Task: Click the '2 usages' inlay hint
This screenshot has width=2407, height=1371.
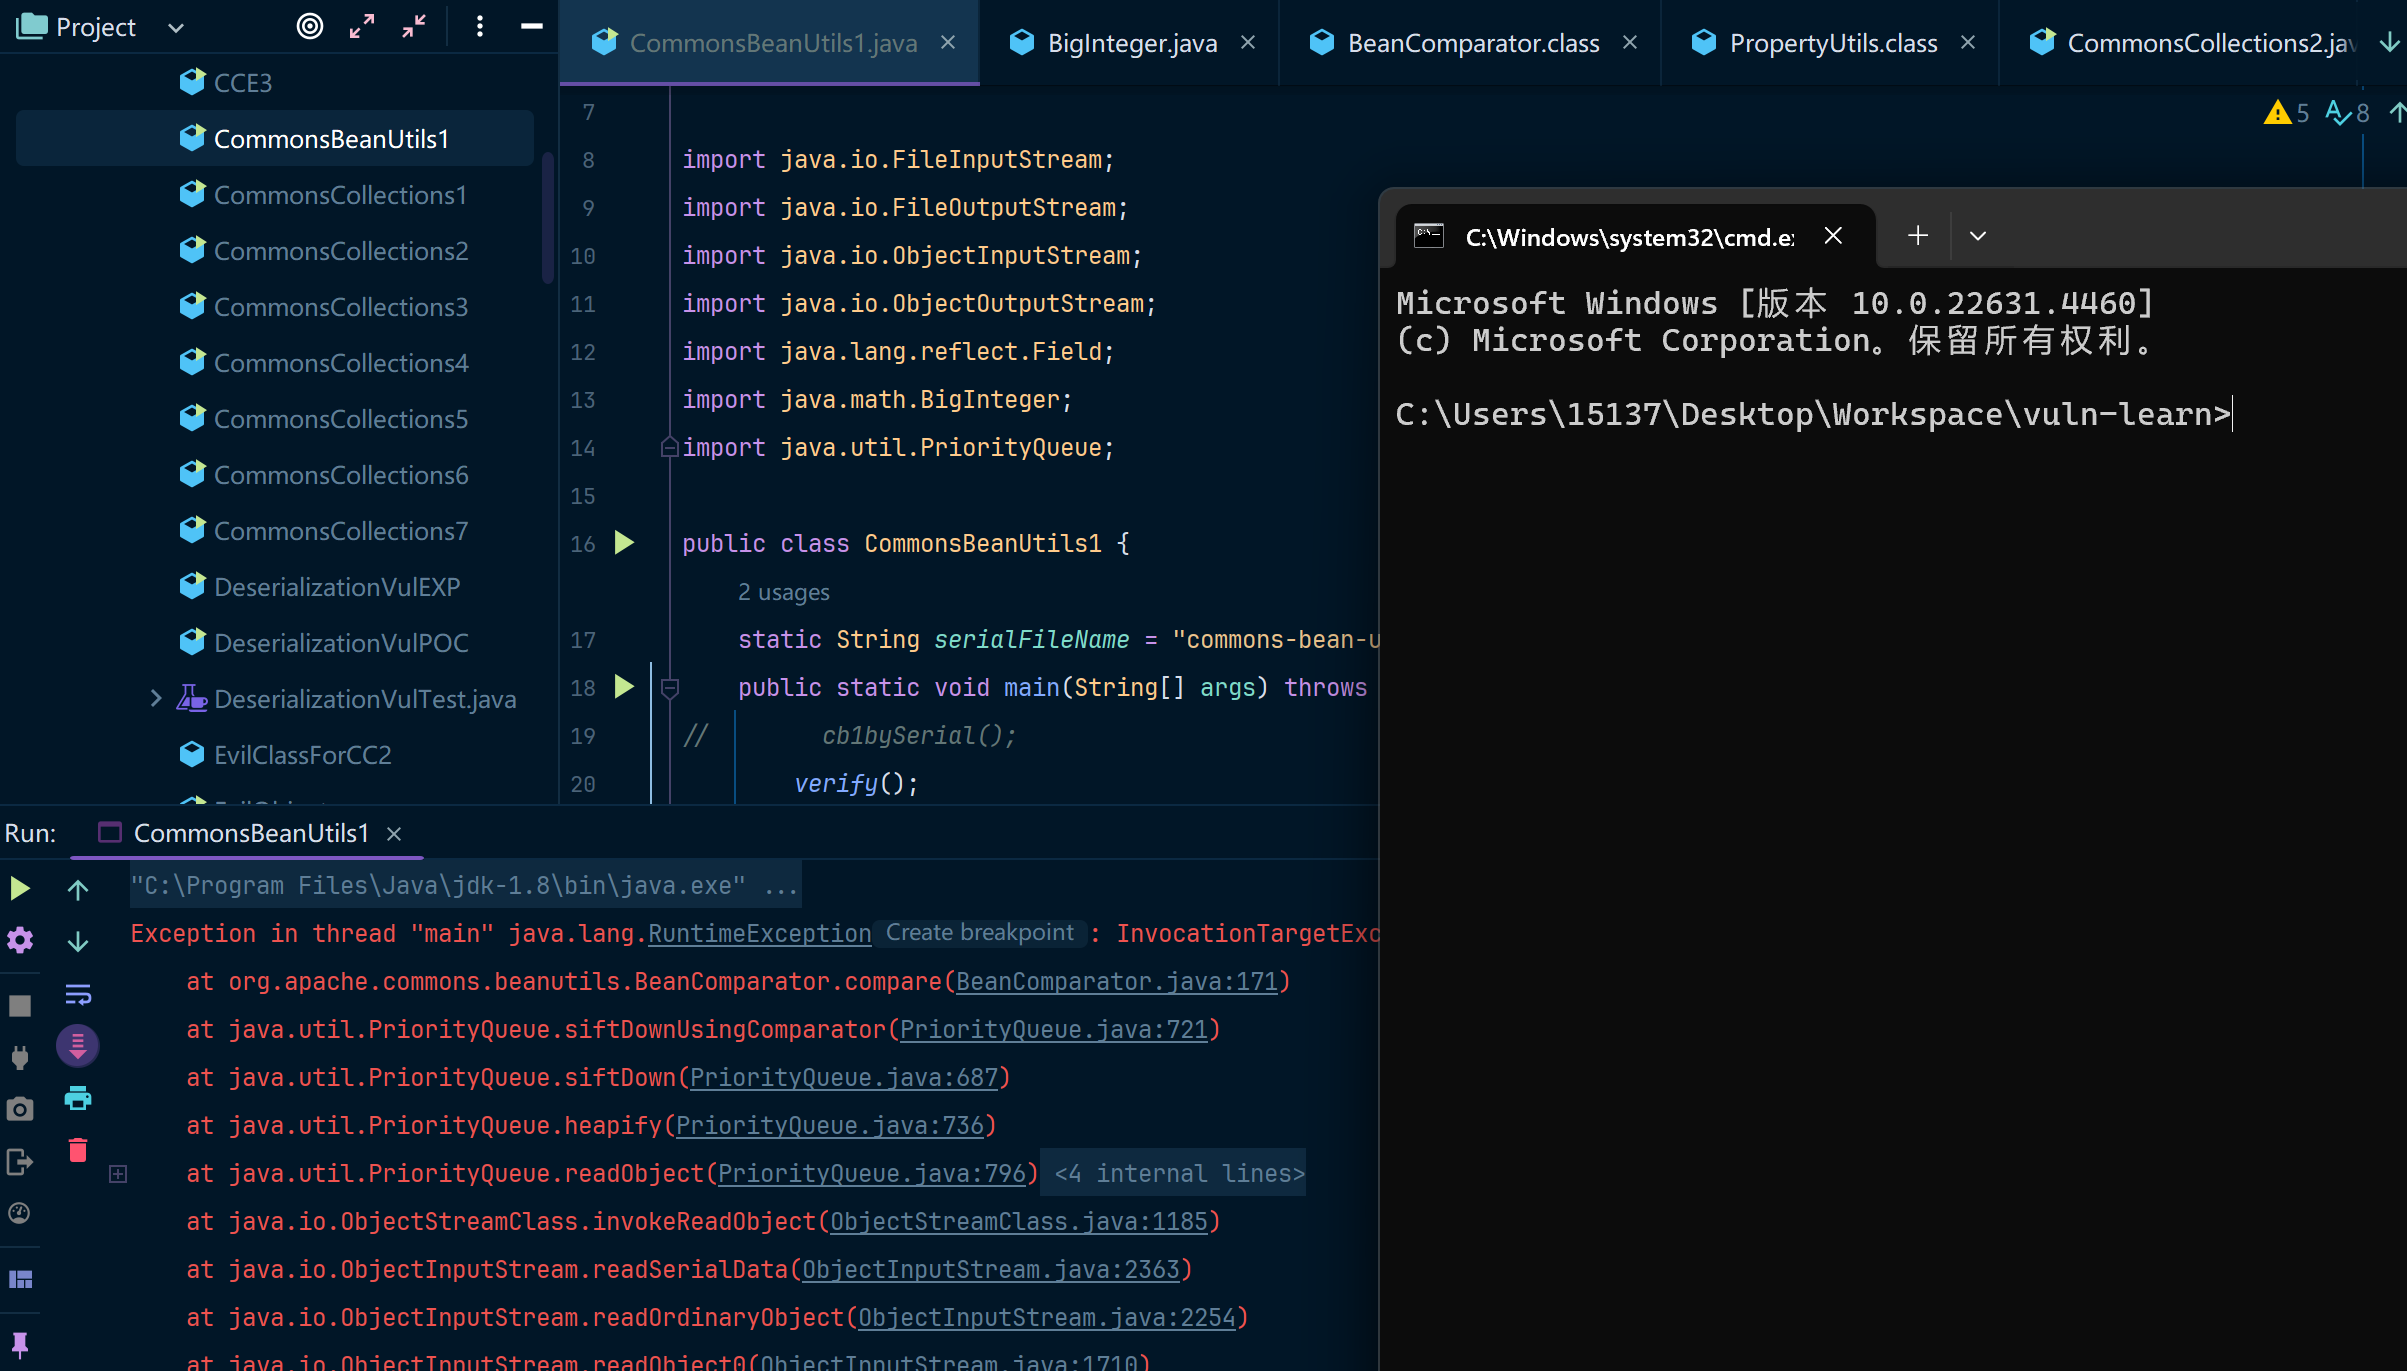Action: pyautogui.click(x=783, y=592)
